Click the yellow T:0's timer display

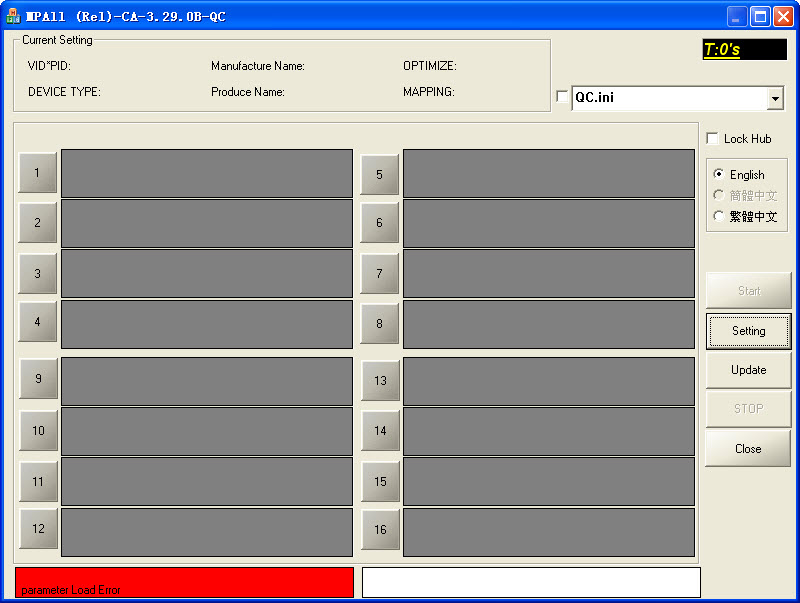[x=744, y=49]
